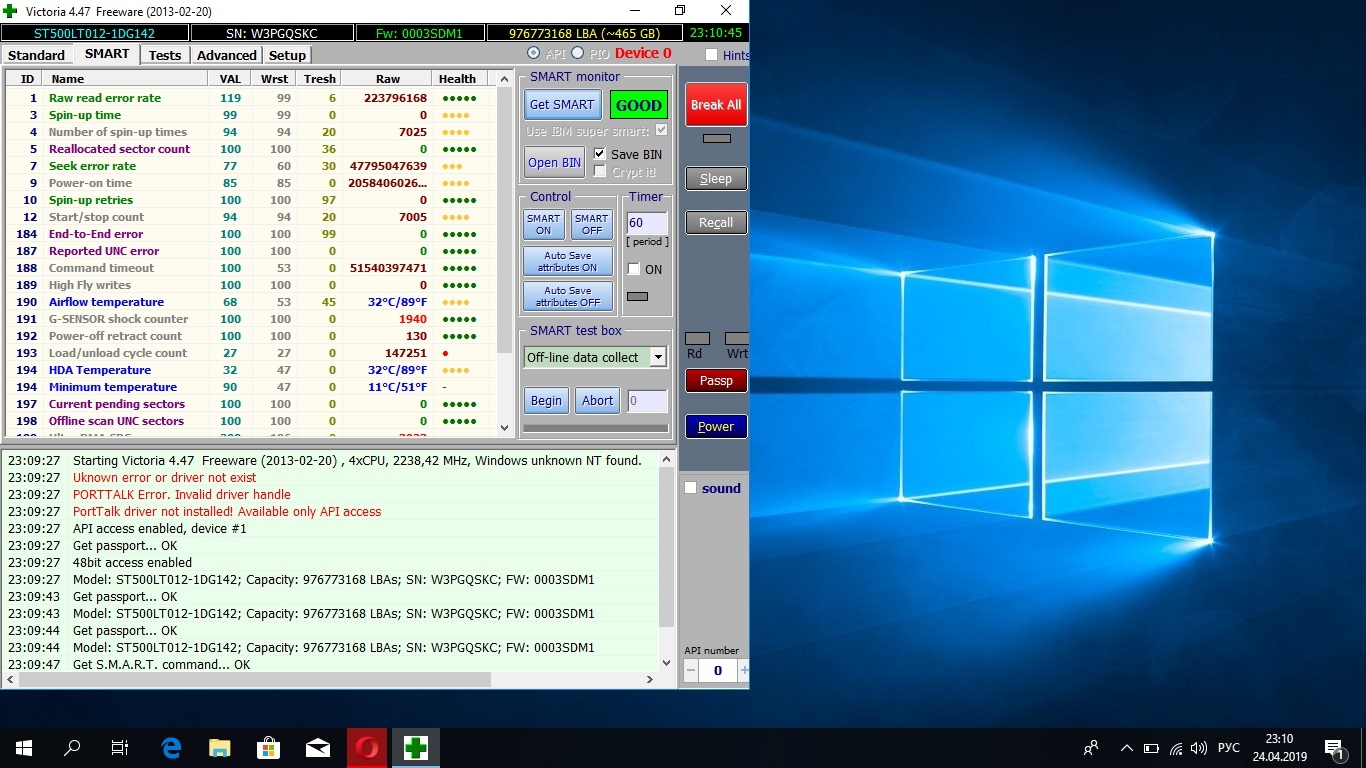
Task: Open File Explorer from the taskbar
Action: pyautogui.click(x=220, y=748)
